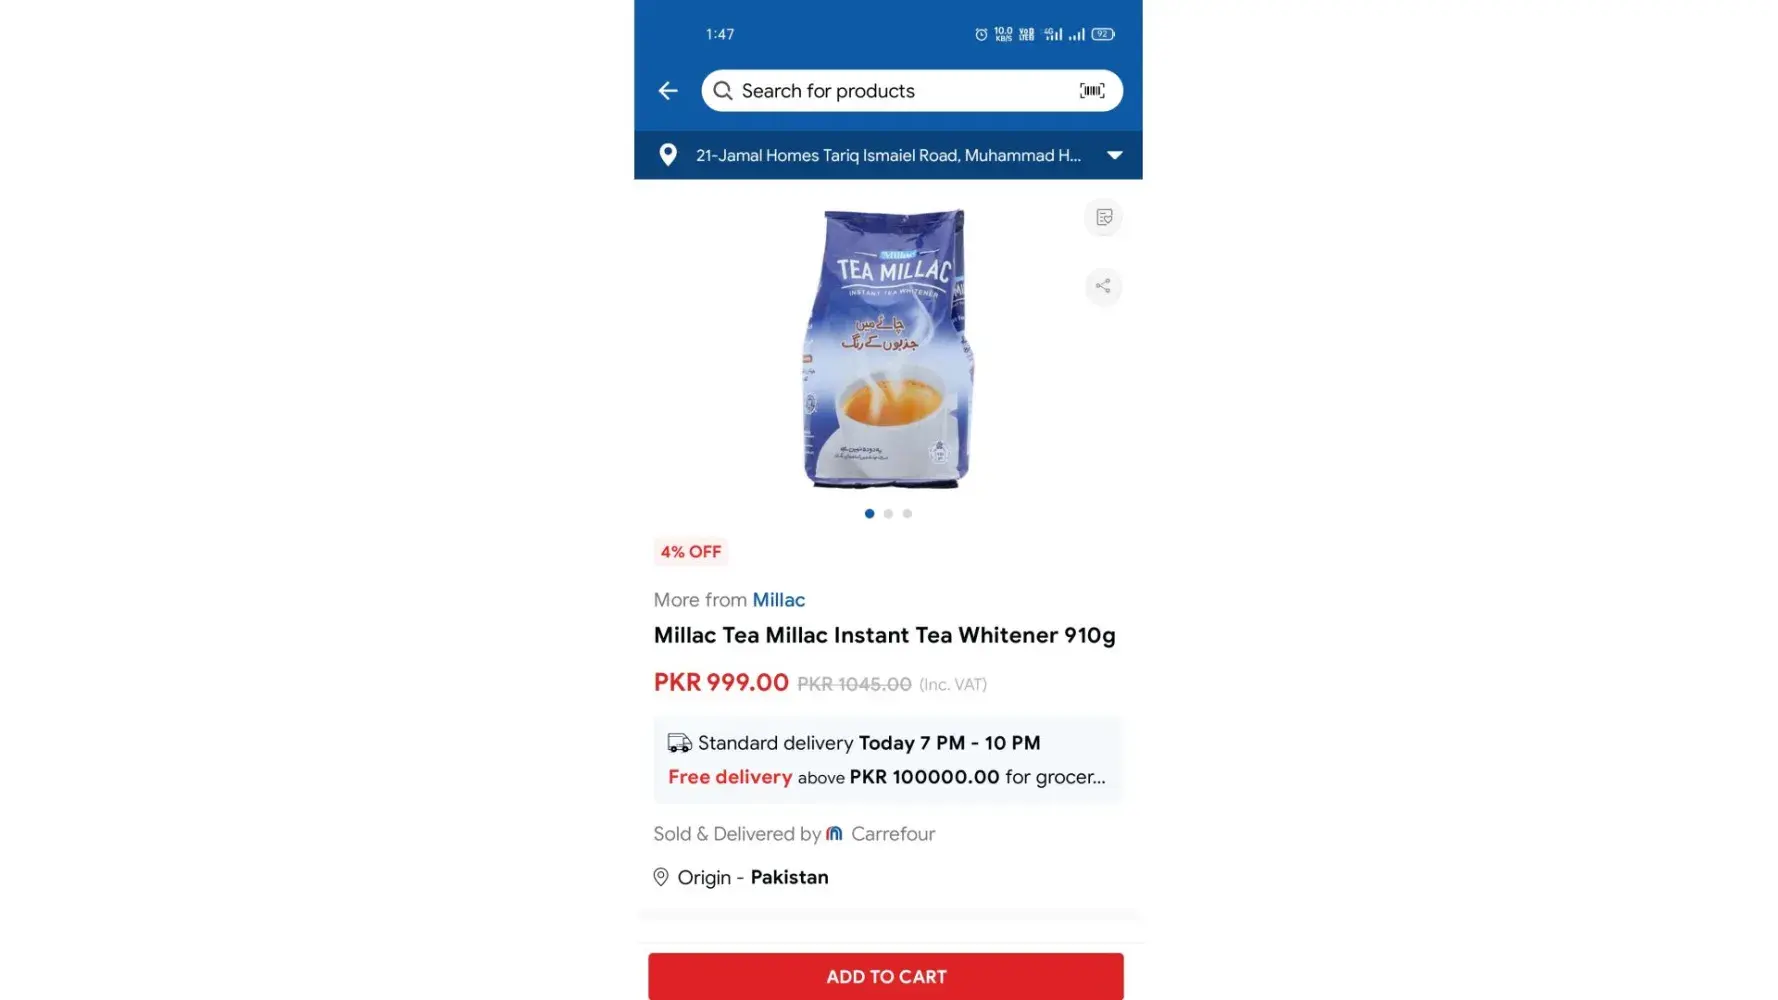Share this product via share icon
1778x1000 pixels.
pyautogui.click(x=1103, y=286)
